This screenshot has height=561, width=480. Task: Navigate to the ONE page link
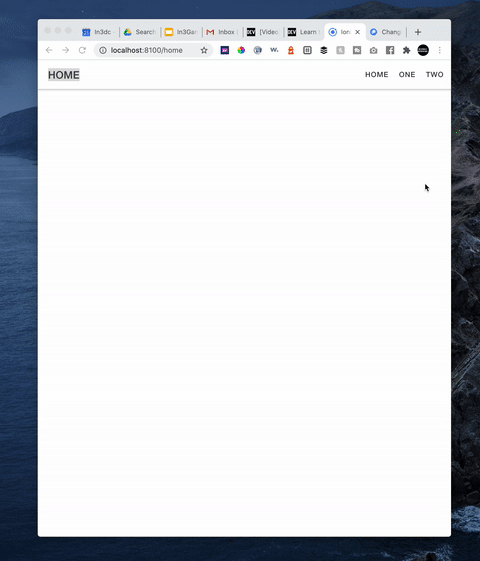click(407, 74)
